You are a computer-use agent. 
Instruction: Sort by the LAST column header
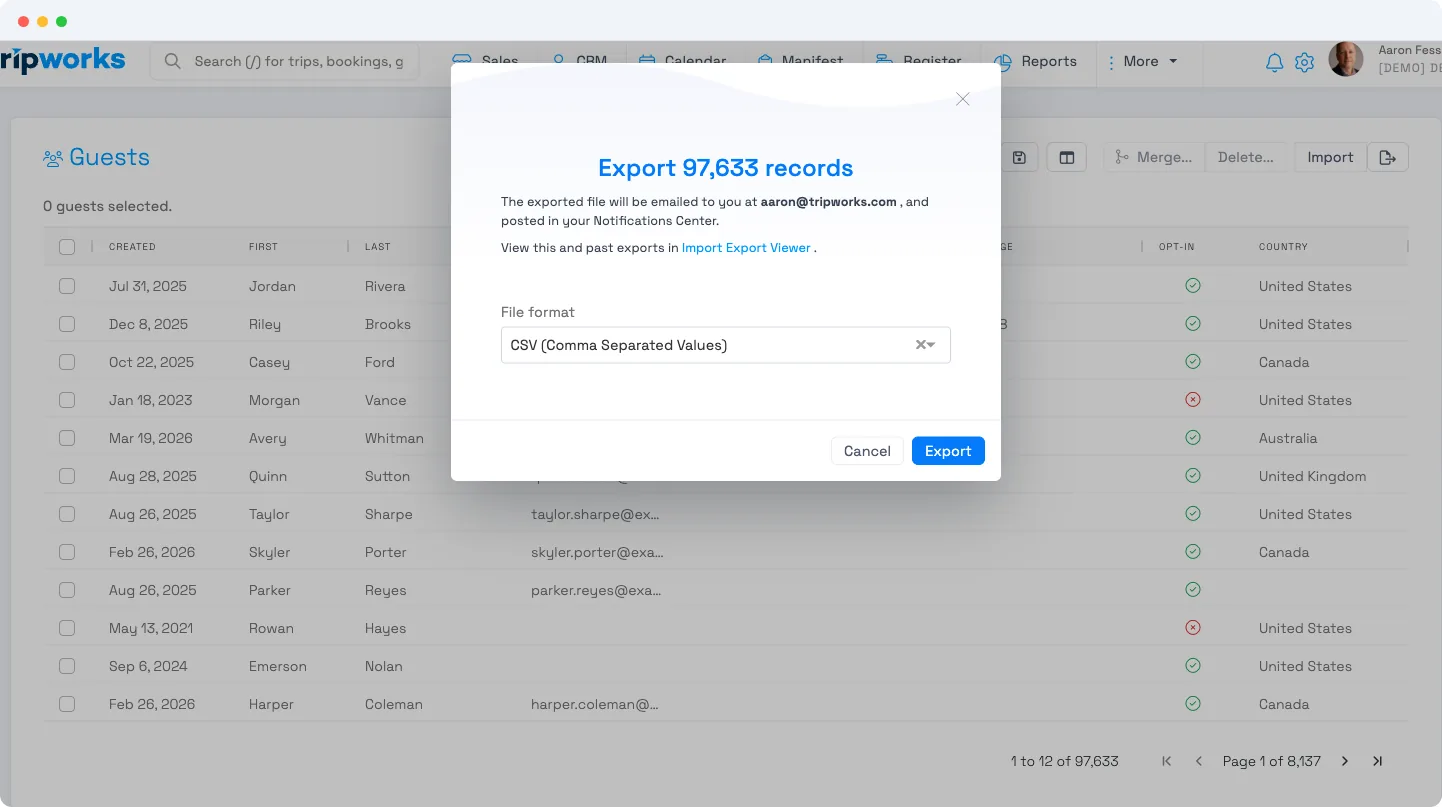click(x=378, y=246)
